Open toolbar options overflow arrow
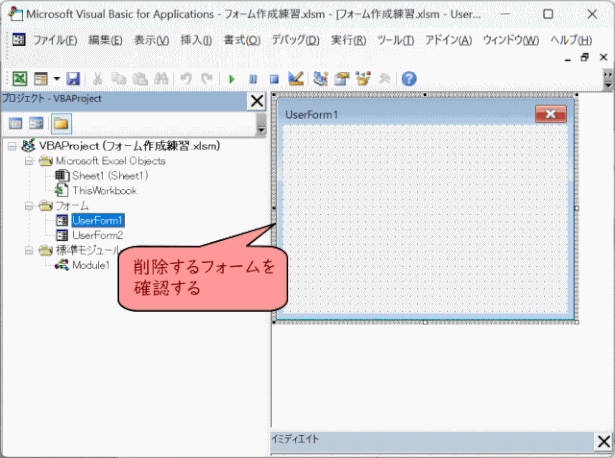The height and width of the screenshot is (458, 615). coord(608,80)
